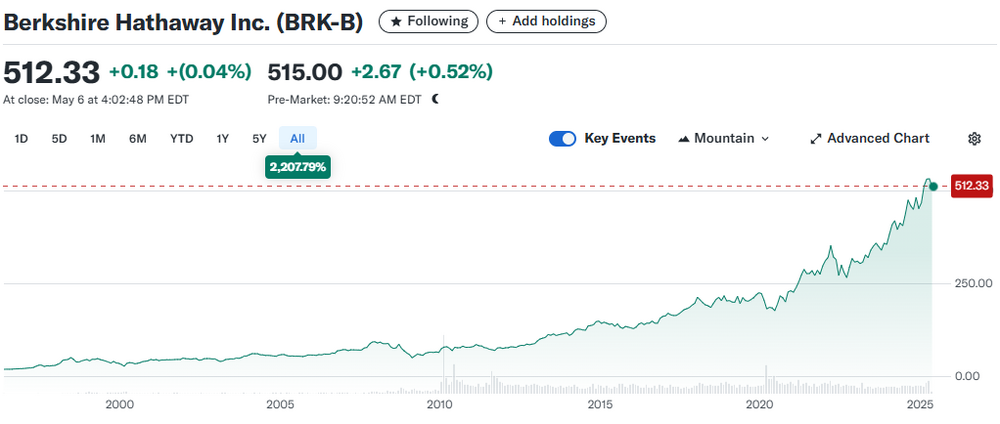
Task: Show the YTD chart range
Action: point(181,139)
